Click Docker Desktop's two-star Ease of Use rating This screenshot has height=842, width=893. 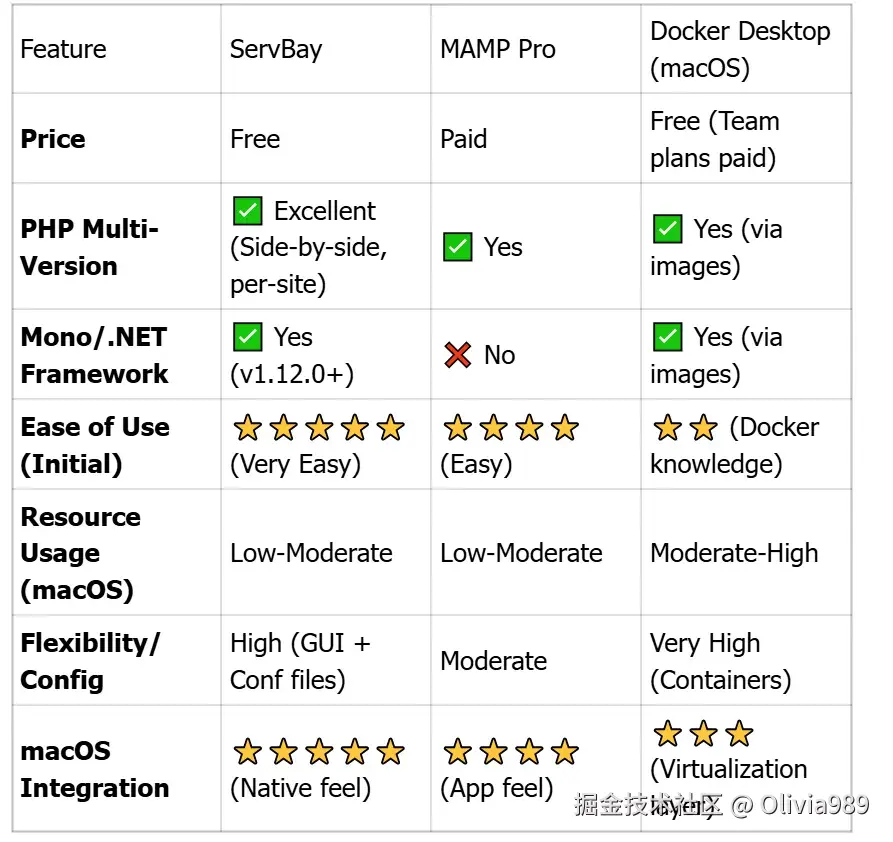pyautogui.click(x=685, y=428)
